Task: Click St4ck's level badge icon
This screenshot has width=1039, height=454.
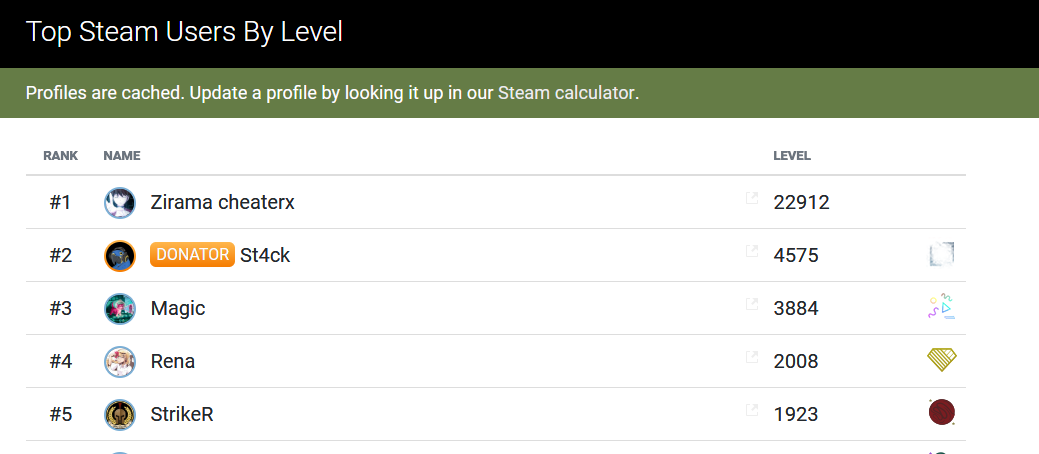Action: (x=941, y=255)
